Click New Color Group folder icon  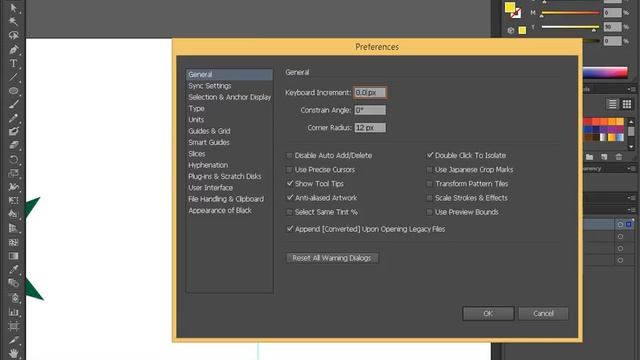589,157
